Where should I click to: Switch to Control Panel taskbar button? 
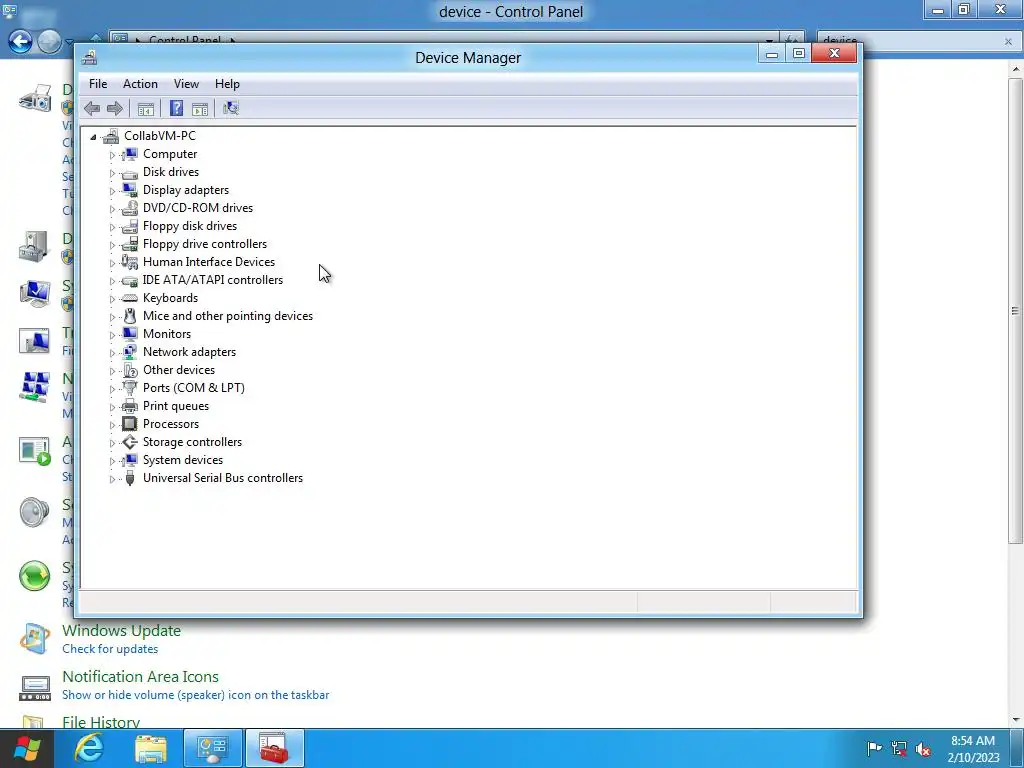coord(213,748)
